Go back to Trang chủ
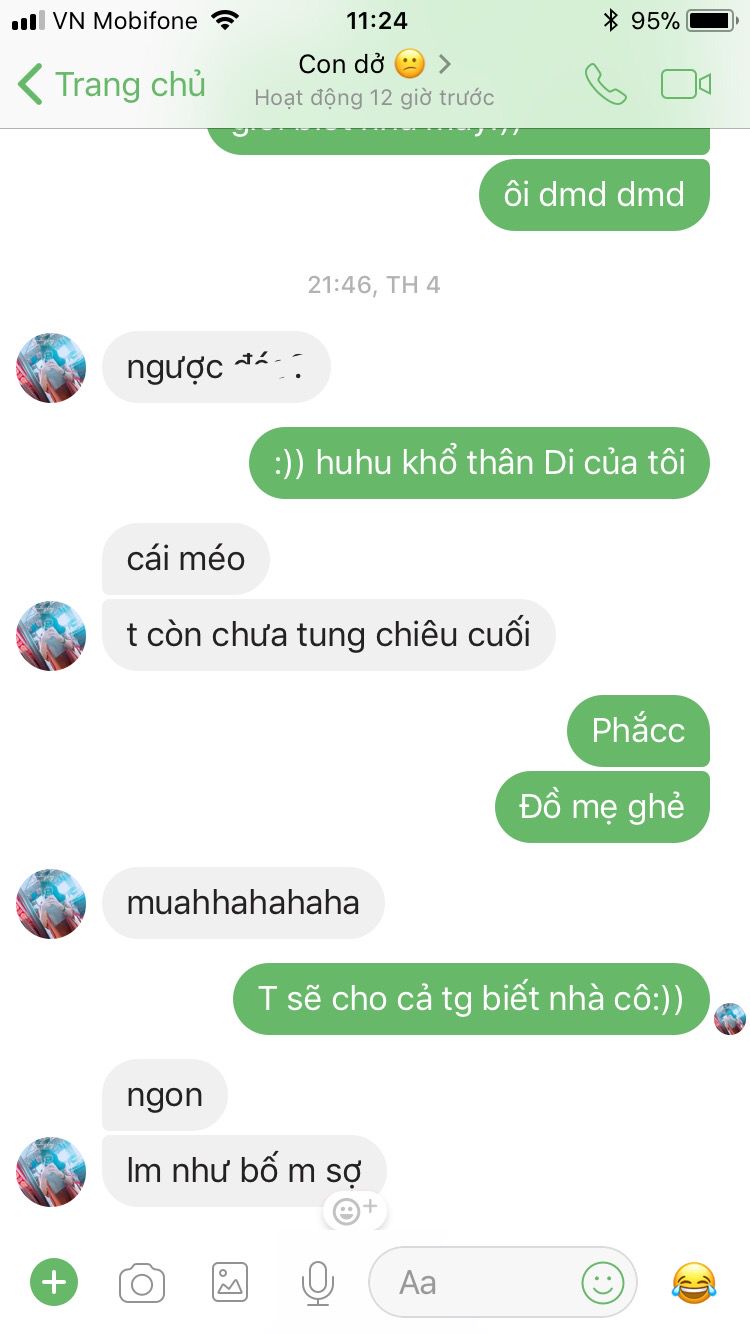The width and height of the screenshot is (750, 1334). (112, 85)
